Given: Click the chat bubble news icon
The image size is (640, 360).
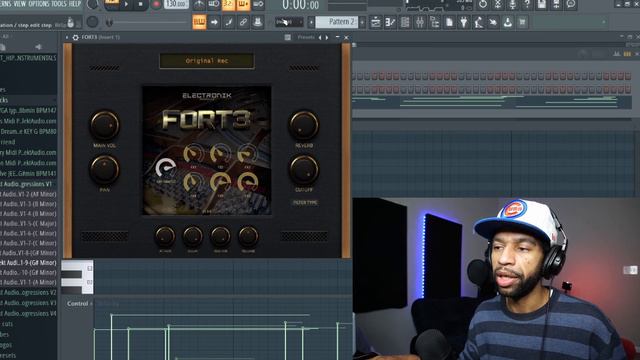Looking at the screenshot, I should coord(571,4).
